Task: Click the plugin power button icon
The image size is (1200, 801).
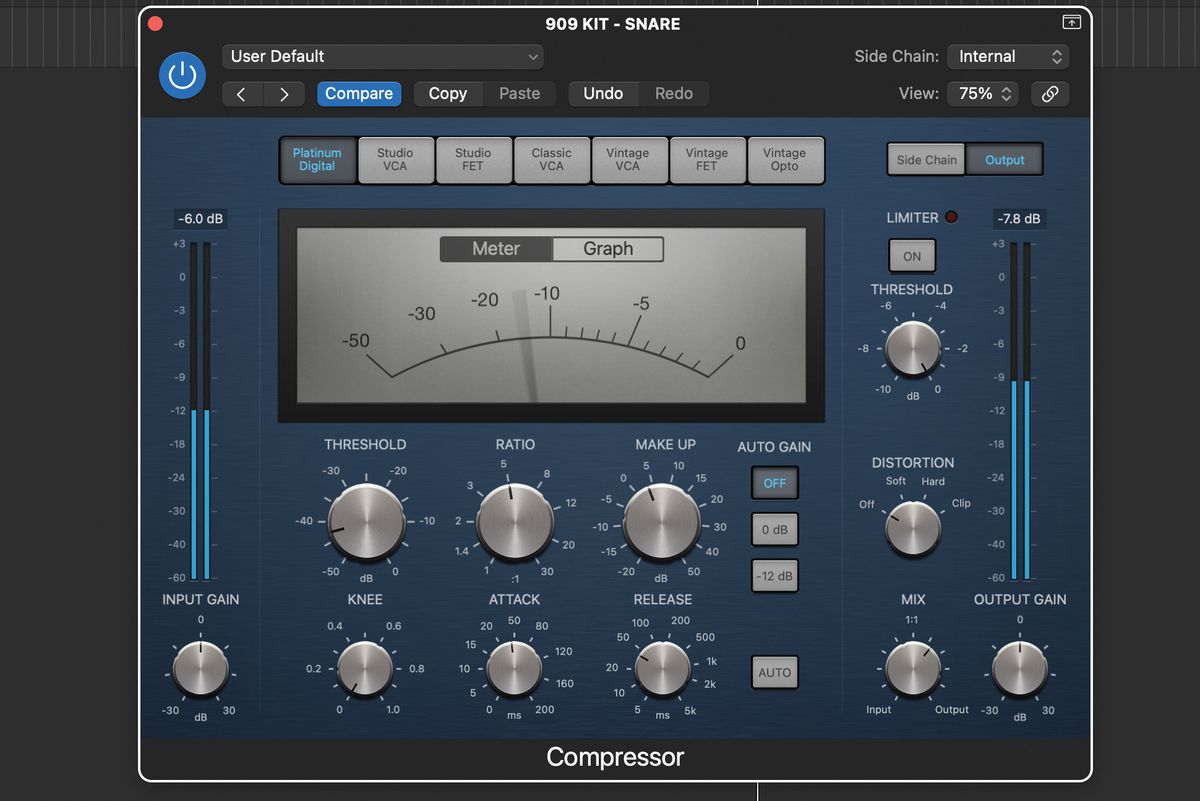Action: pyautogui.click(x=182, y=75)
